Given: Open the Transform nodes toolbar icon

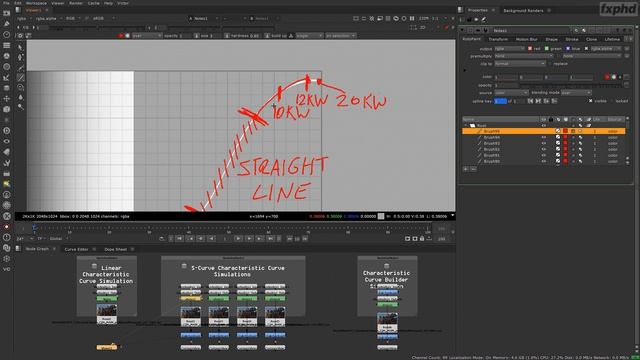Looking at the screenshot, I should coord(7,98).
